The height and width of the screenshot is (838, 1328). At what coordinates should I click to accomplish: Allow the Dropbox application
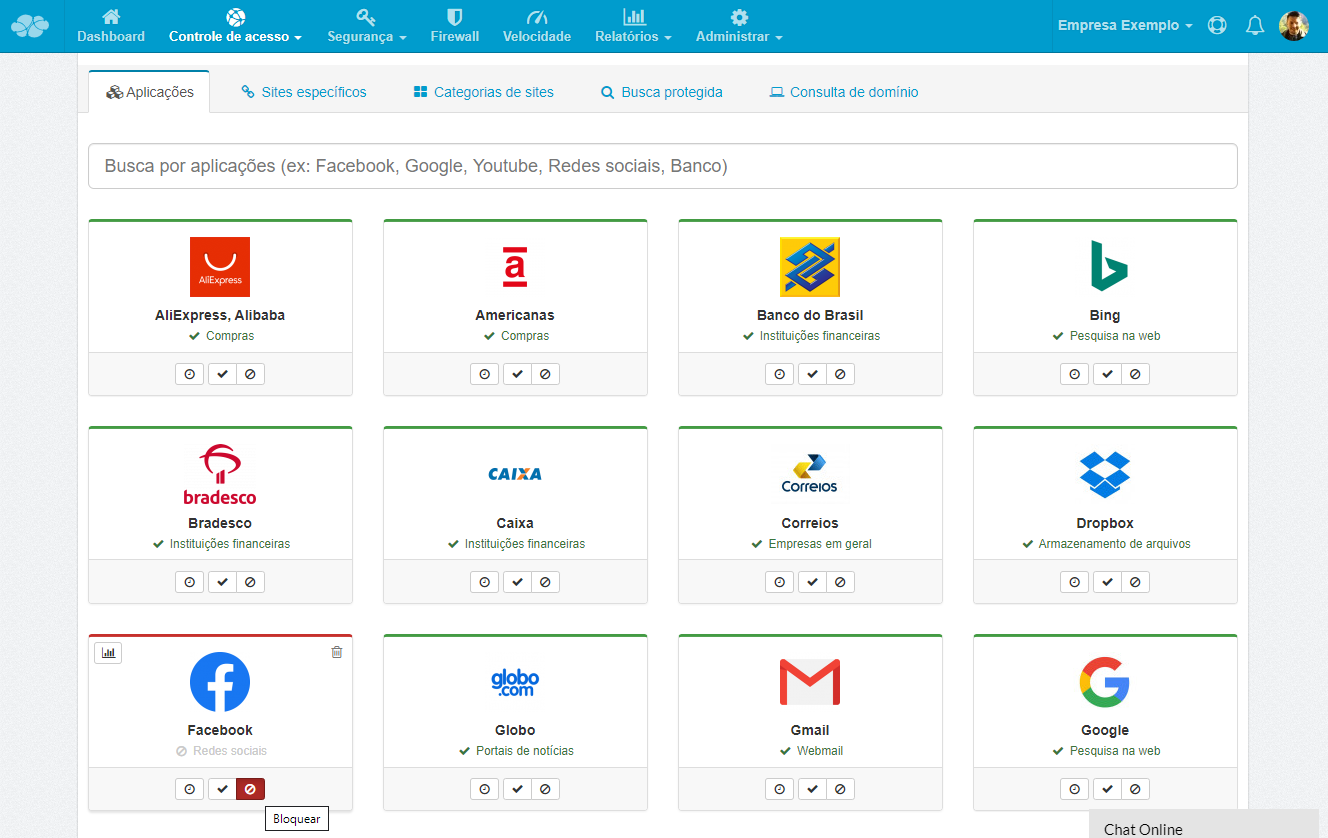point(1107,582)
